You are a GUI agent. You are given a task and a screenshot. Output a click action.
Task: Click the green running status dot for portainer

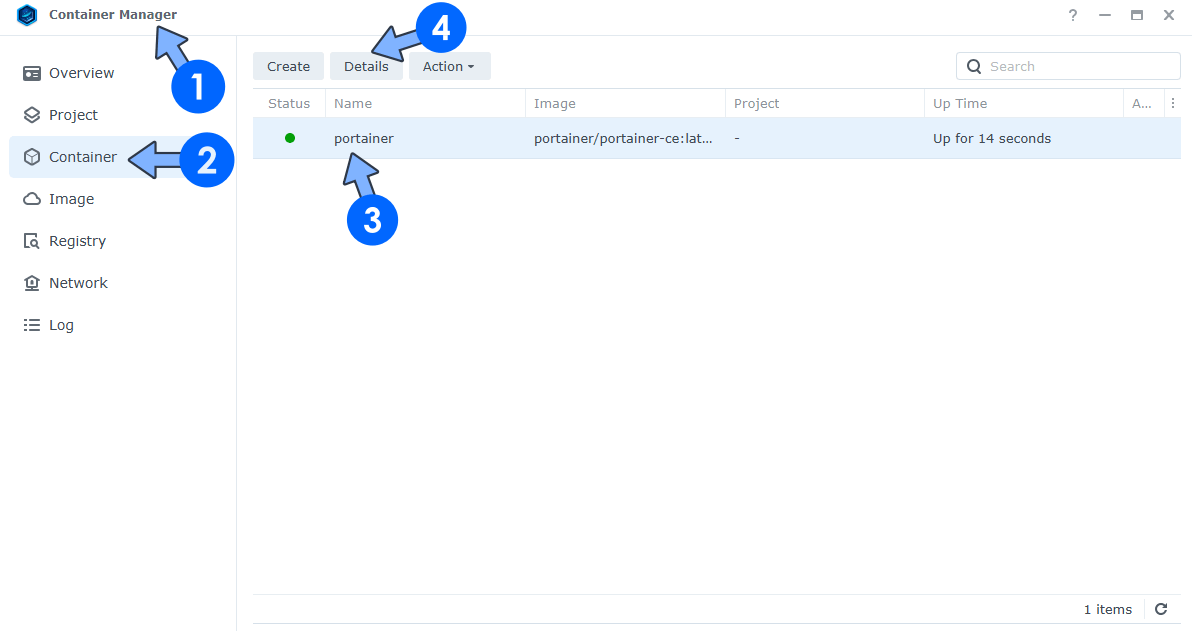pyautogui.click(x=290, y=138)
